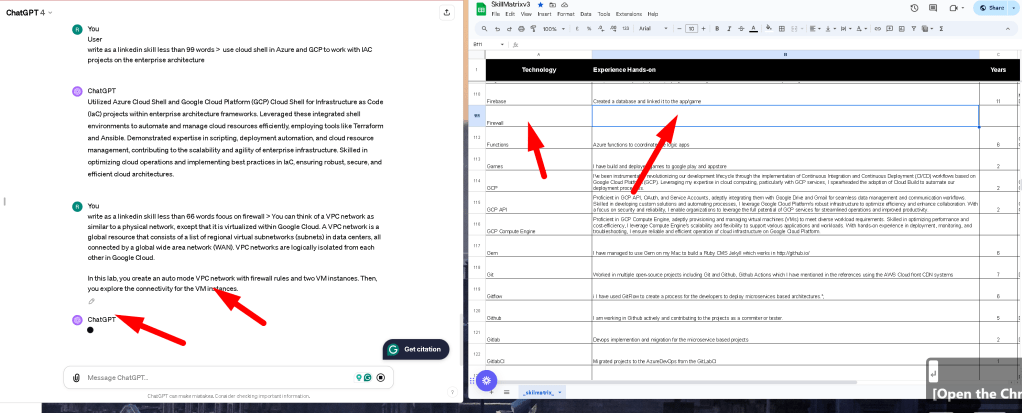Open the all sheets list icon
The height and width of the screenshot is (413, 1022).
pyautogui.click(x=506, y=392)
